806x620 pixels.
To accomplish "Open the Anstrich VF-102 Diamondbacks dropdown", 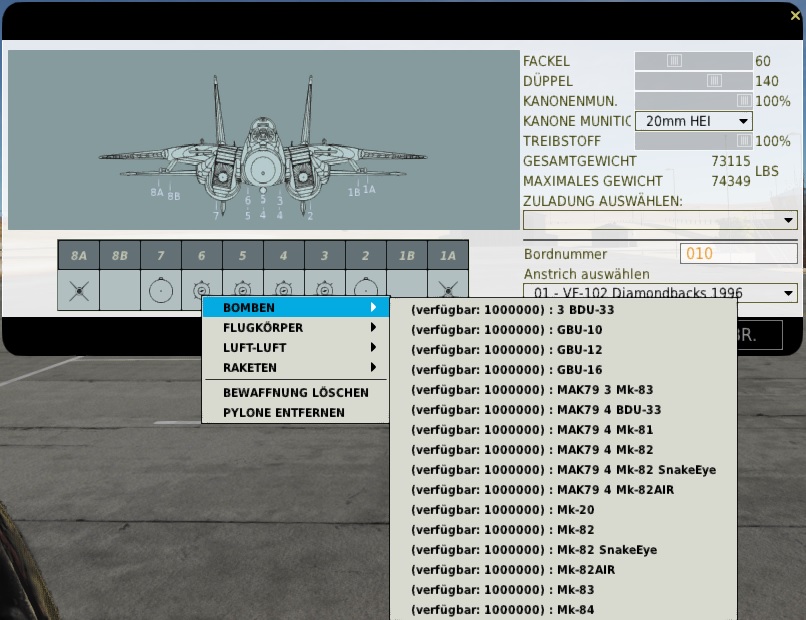I will [x=660, y=293].
